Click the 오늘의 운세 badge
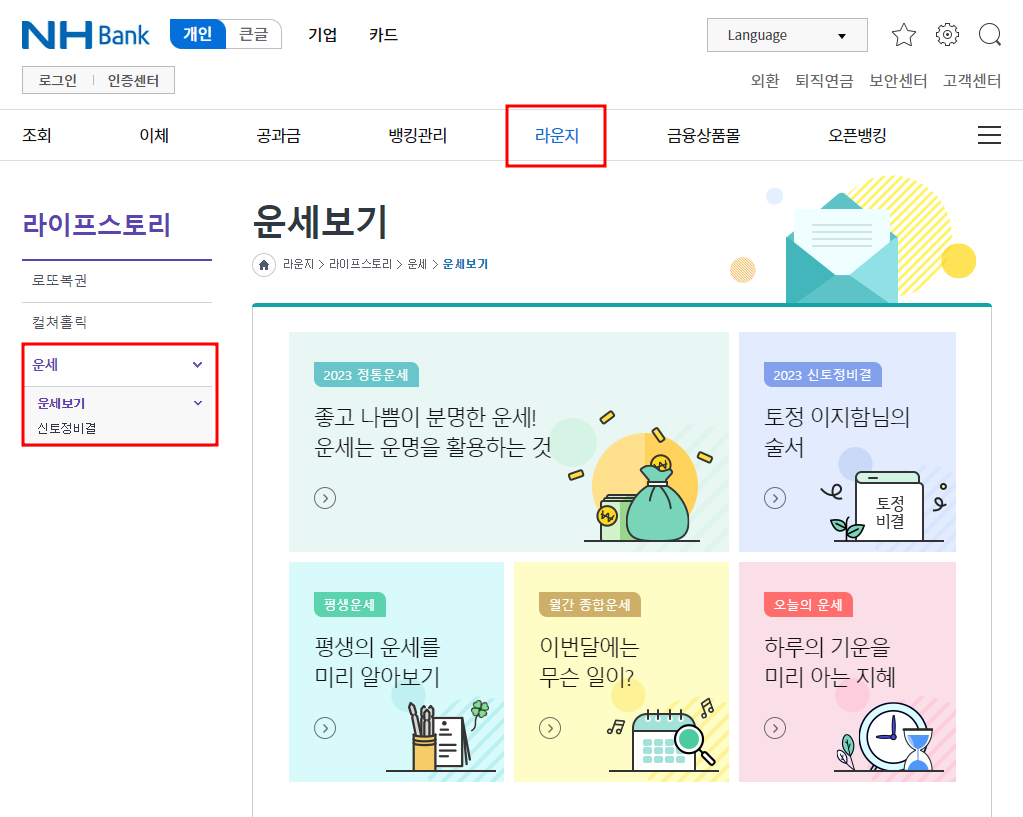Viewport: 1023px width, 817px height. (x=808, y=604)
